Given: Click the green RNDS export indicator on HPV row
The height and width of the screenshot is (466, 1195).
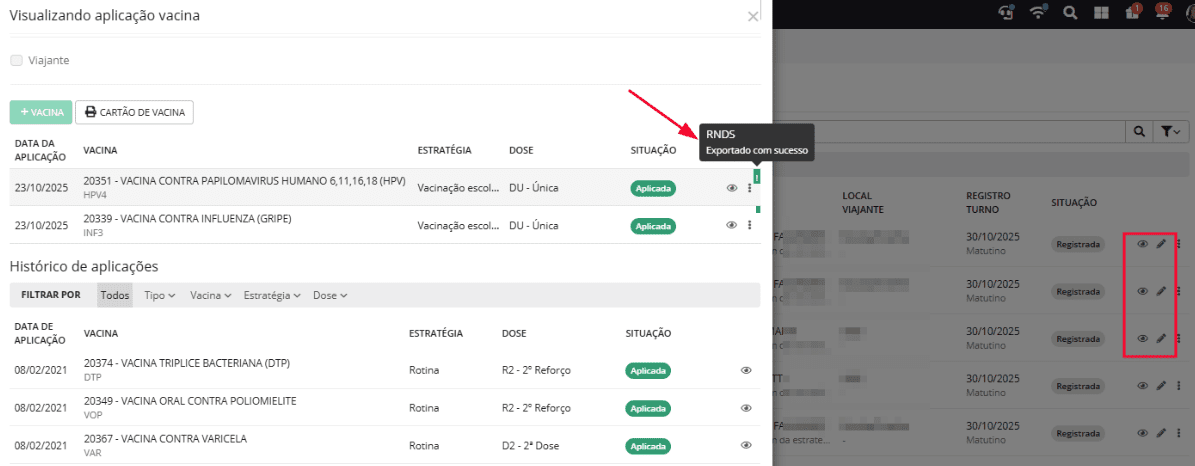Looking at the screenshot, I should [757, 177].
